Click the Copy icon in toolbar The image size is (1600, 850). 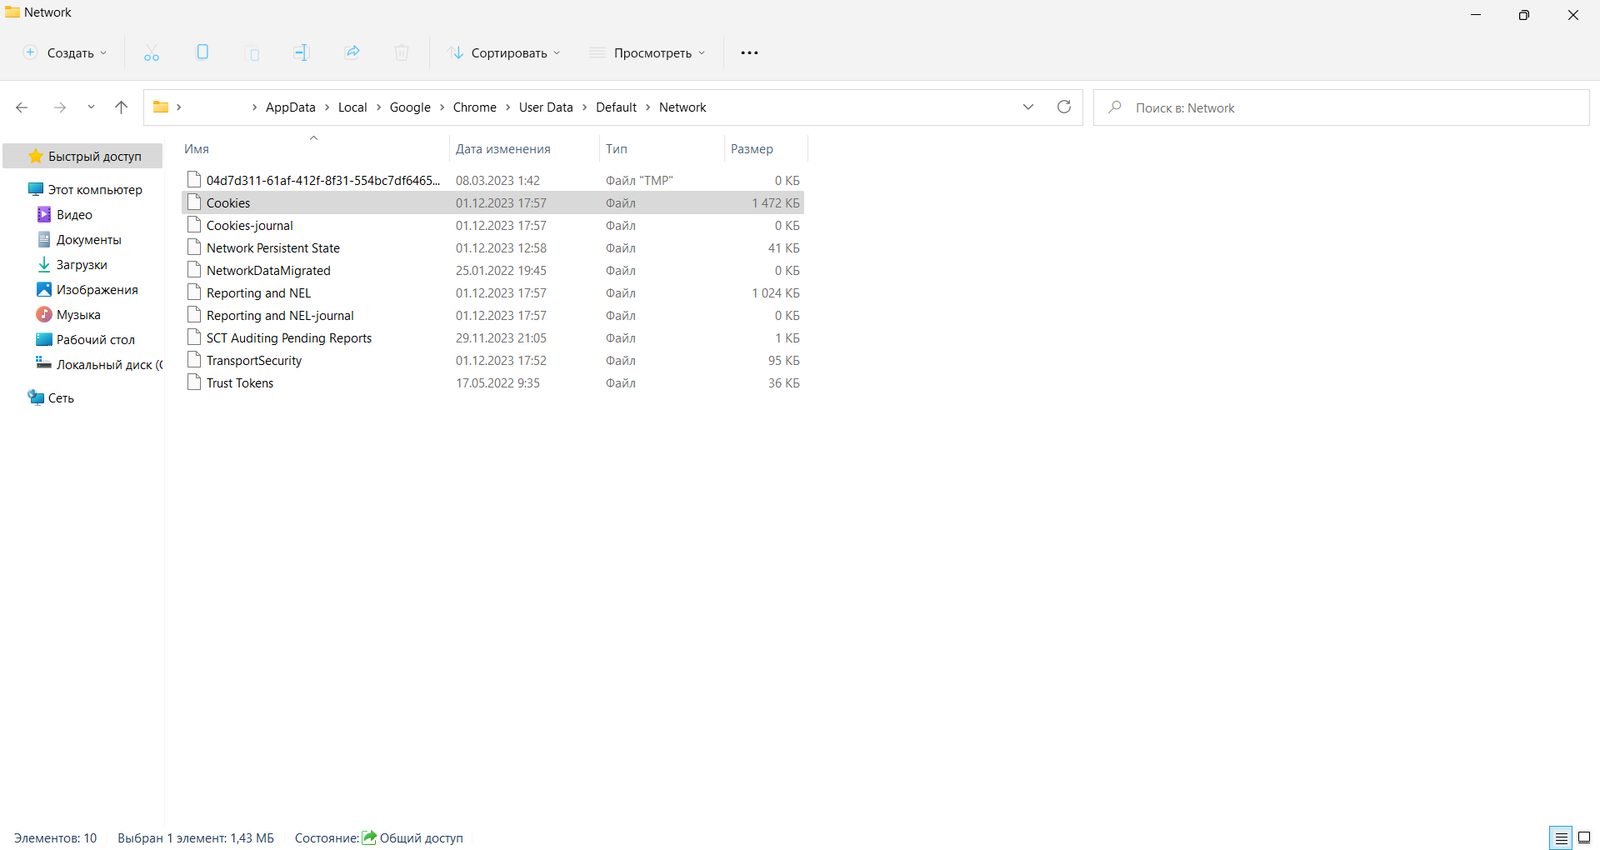pos(202,52)
